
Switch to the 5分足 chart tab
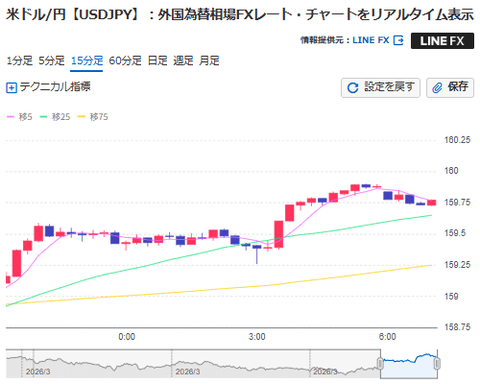51,61
